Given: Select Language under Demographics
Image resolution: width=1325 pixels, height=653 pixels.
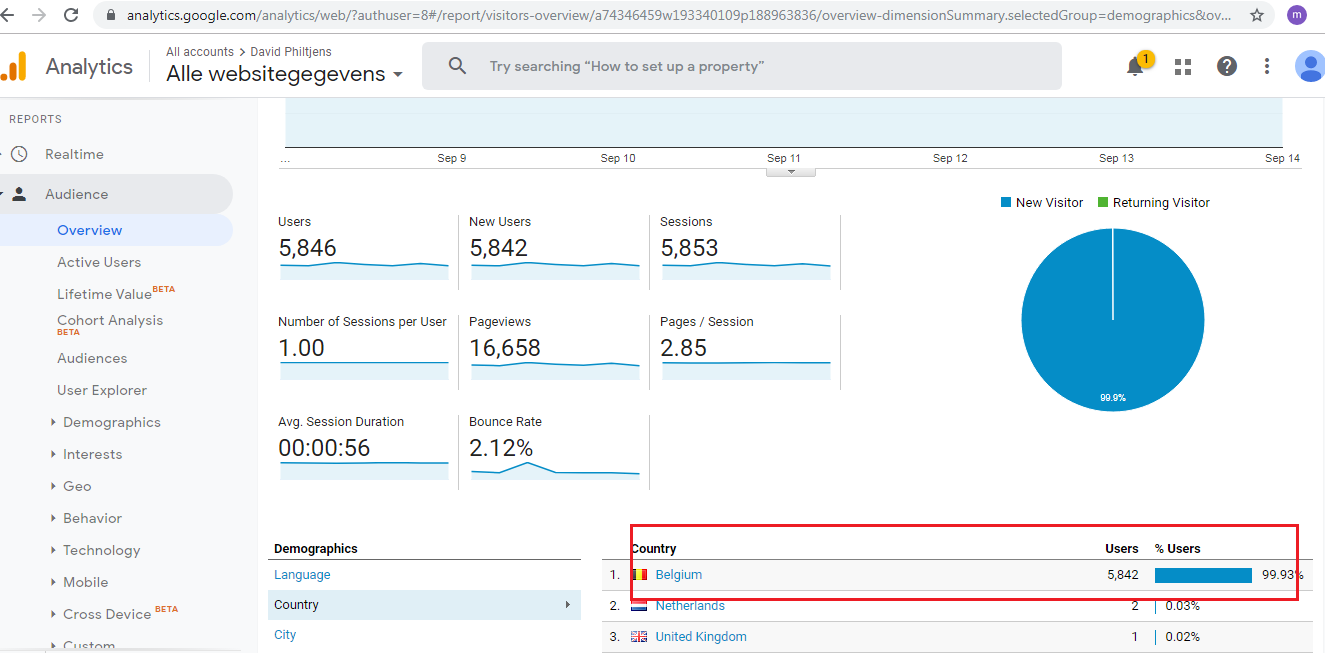Looking at the screenshot, I should pos(302,575).
